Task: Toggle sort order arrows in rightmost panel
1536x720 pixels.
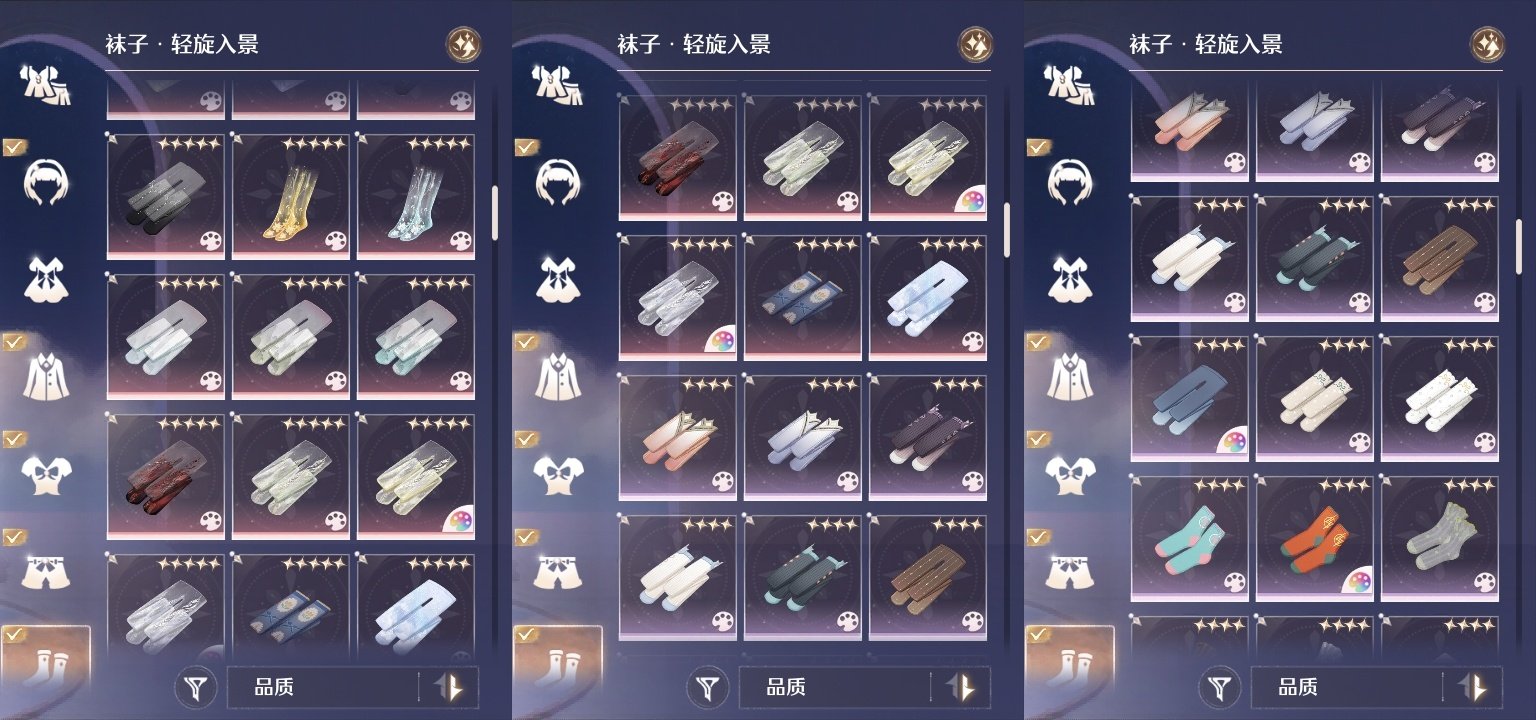Action: [x=1473, y=688]
